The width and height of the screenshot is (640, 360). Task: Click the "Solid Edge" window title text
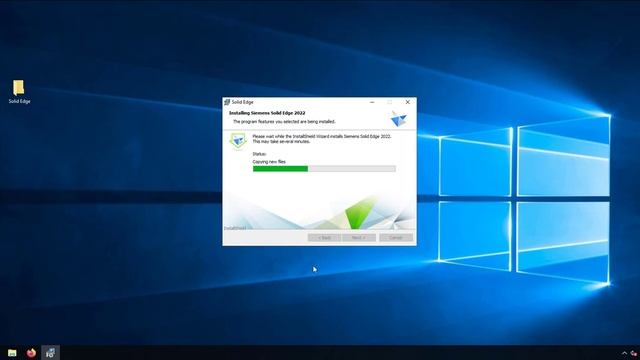coord(242,102)
